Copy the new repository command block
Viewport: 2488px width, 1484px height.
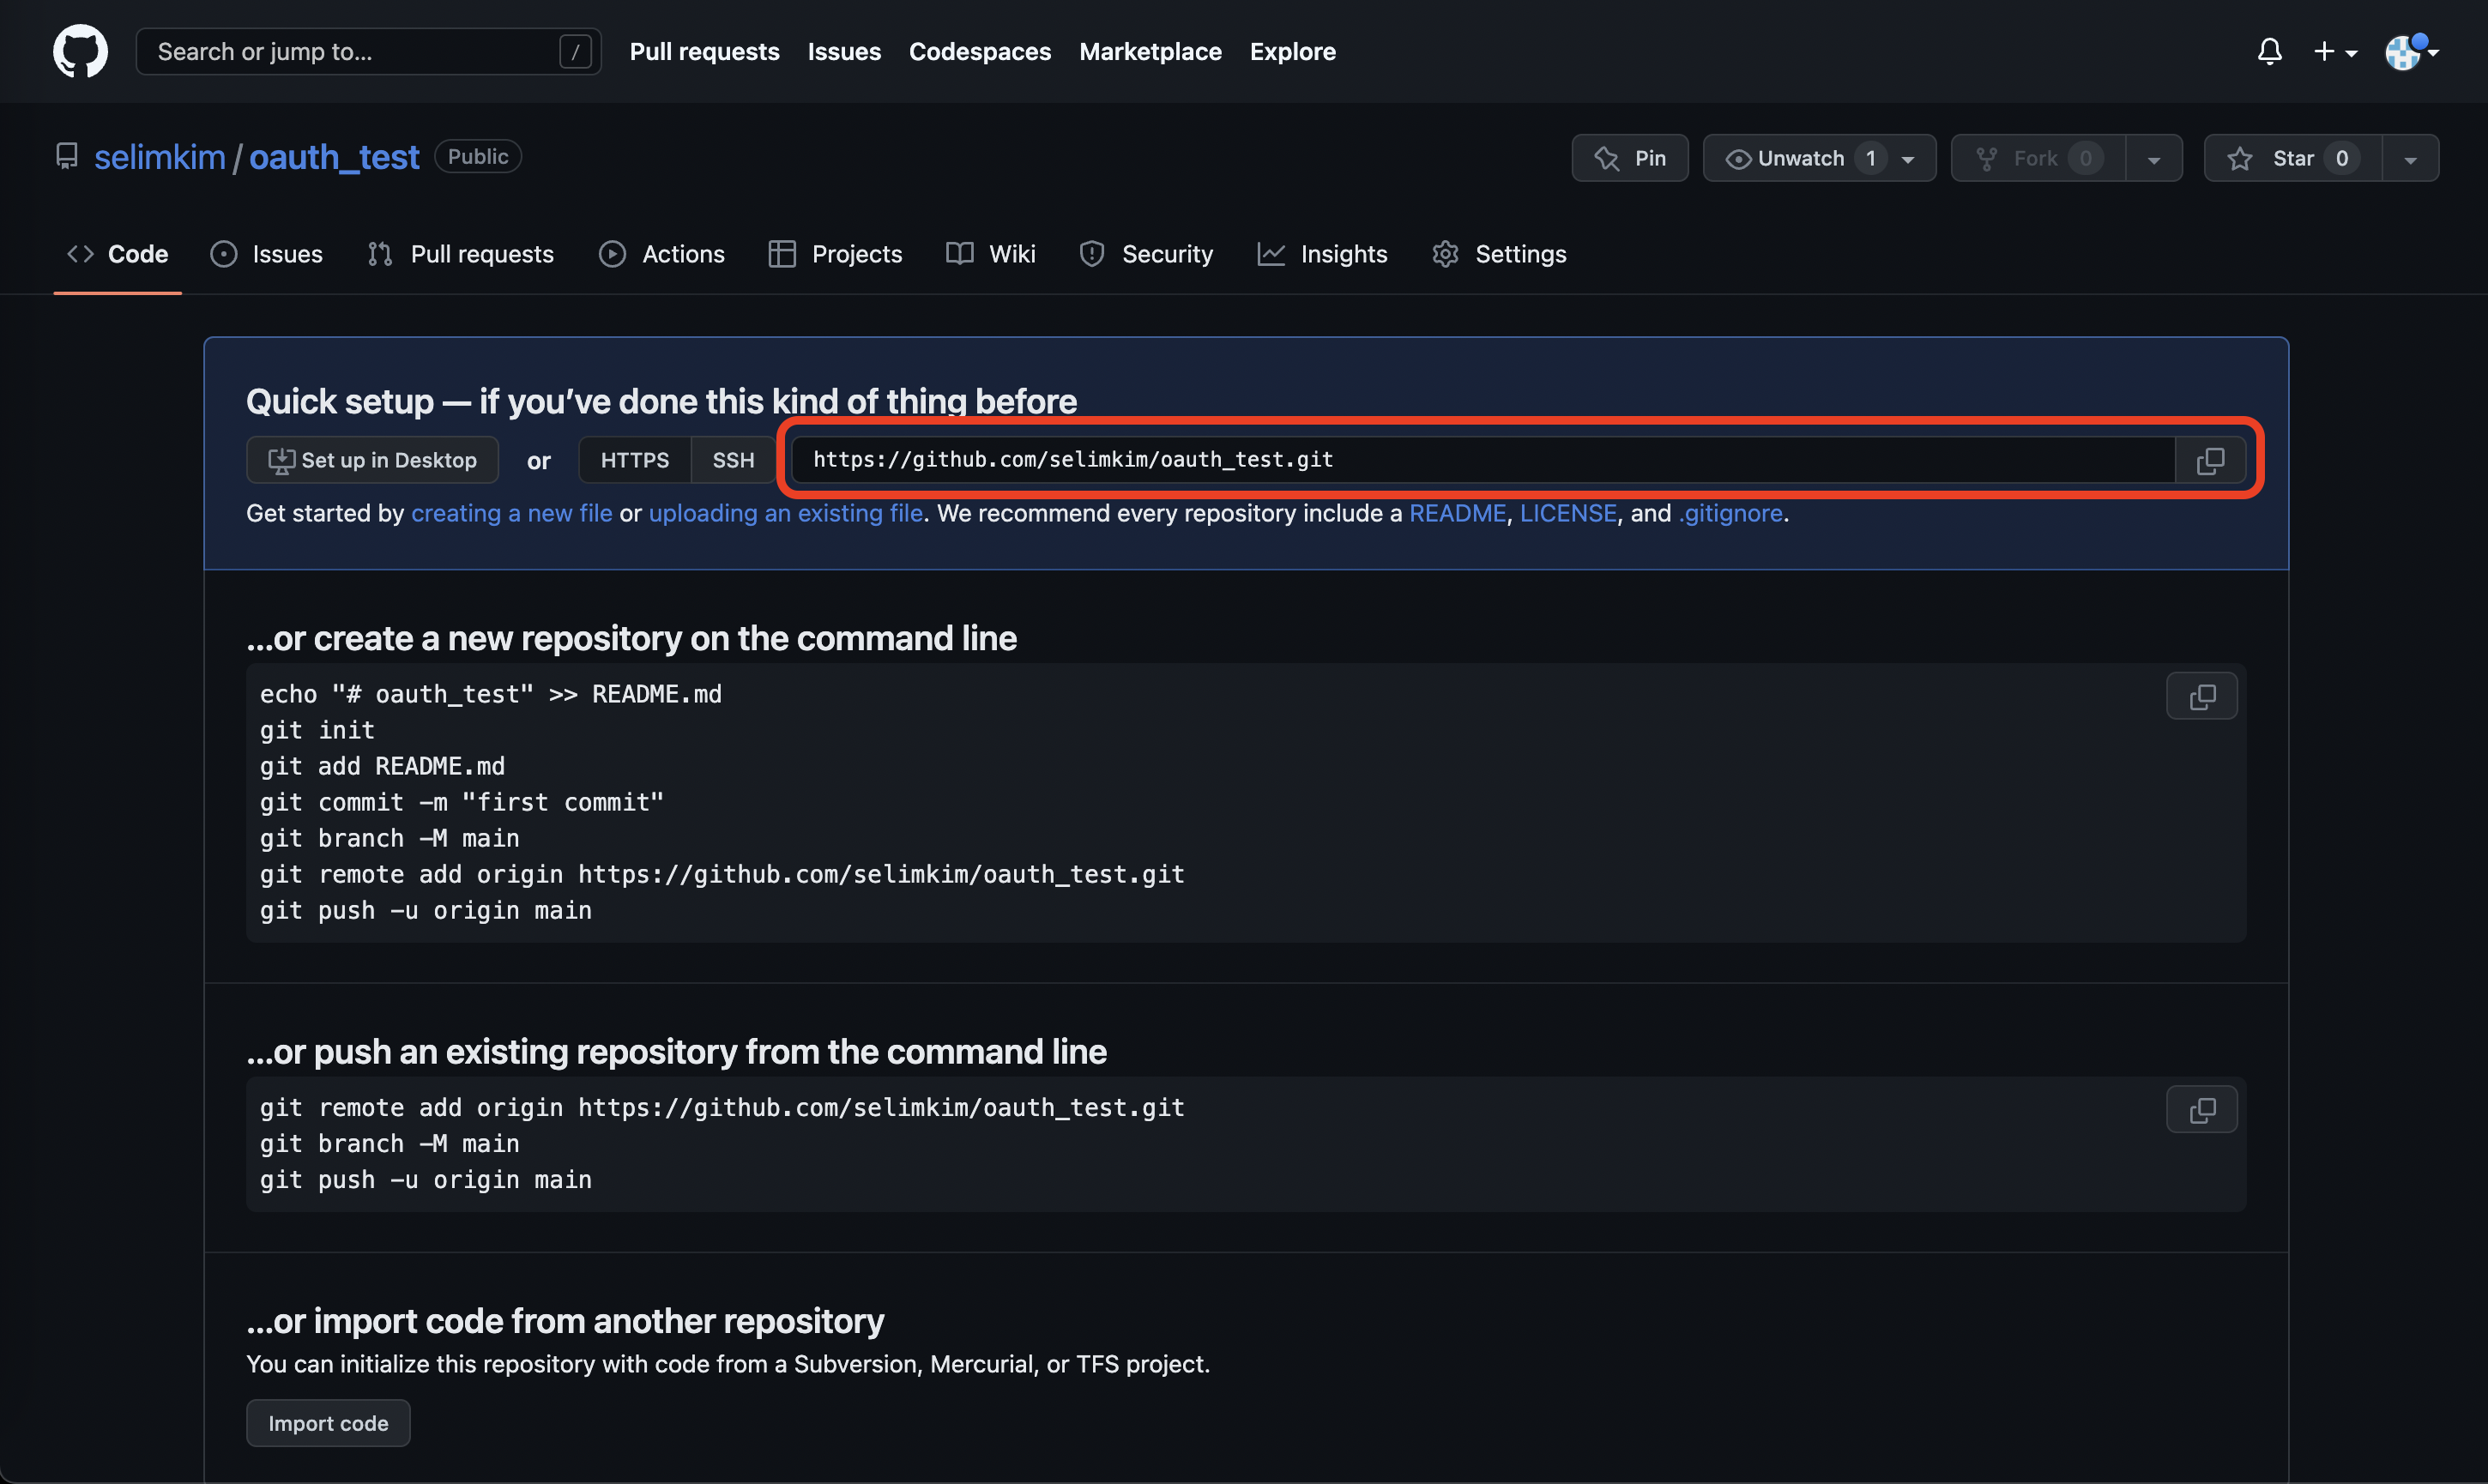click(x=2201, y=696)
